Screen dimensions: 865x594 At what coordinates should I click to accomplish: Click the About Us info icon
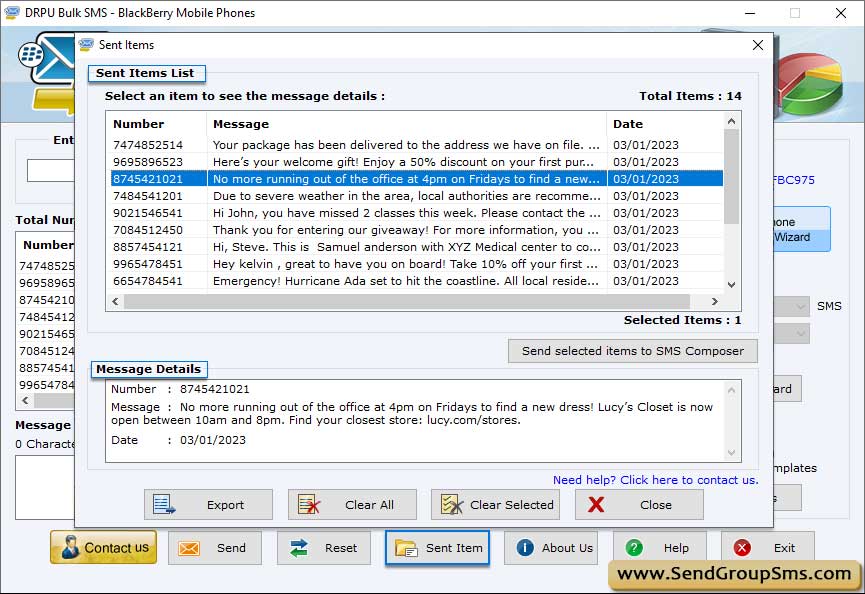pyautogui.click(x=525, y=548)
